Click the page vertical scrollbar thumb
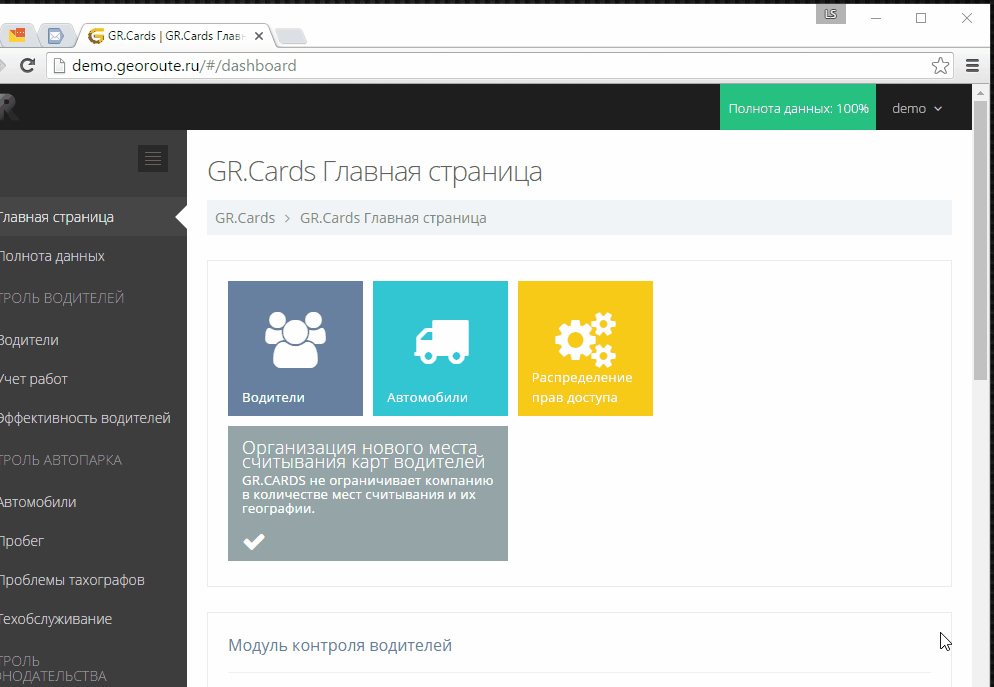The height and width of the screenshot is (687, 994). [x=981, y=241]
